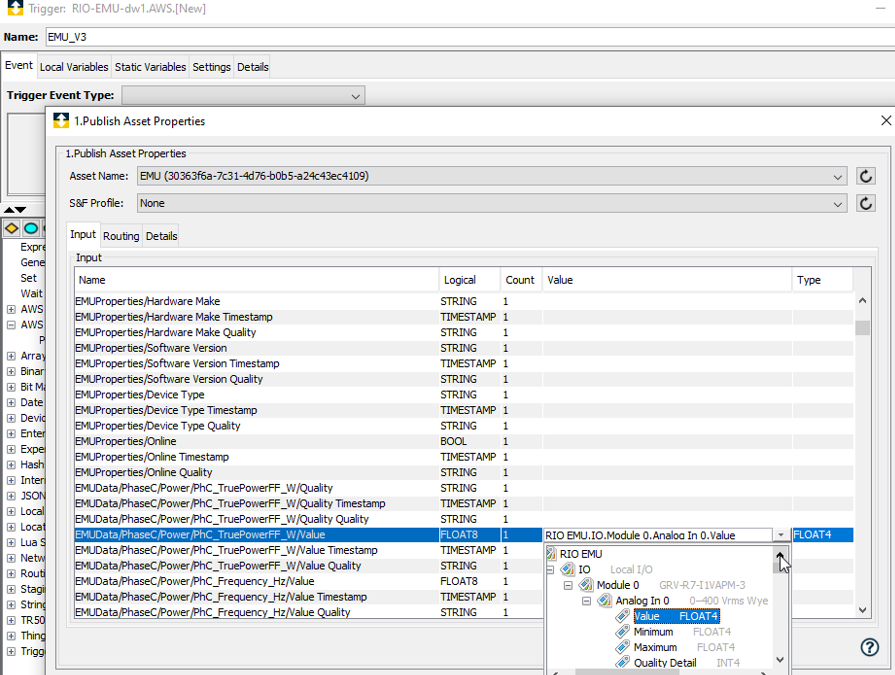The width and height of the screenshot is (895, 675).
Task: Open the help question mark icon
Action: pyautogui.click(x=869, y=647)
